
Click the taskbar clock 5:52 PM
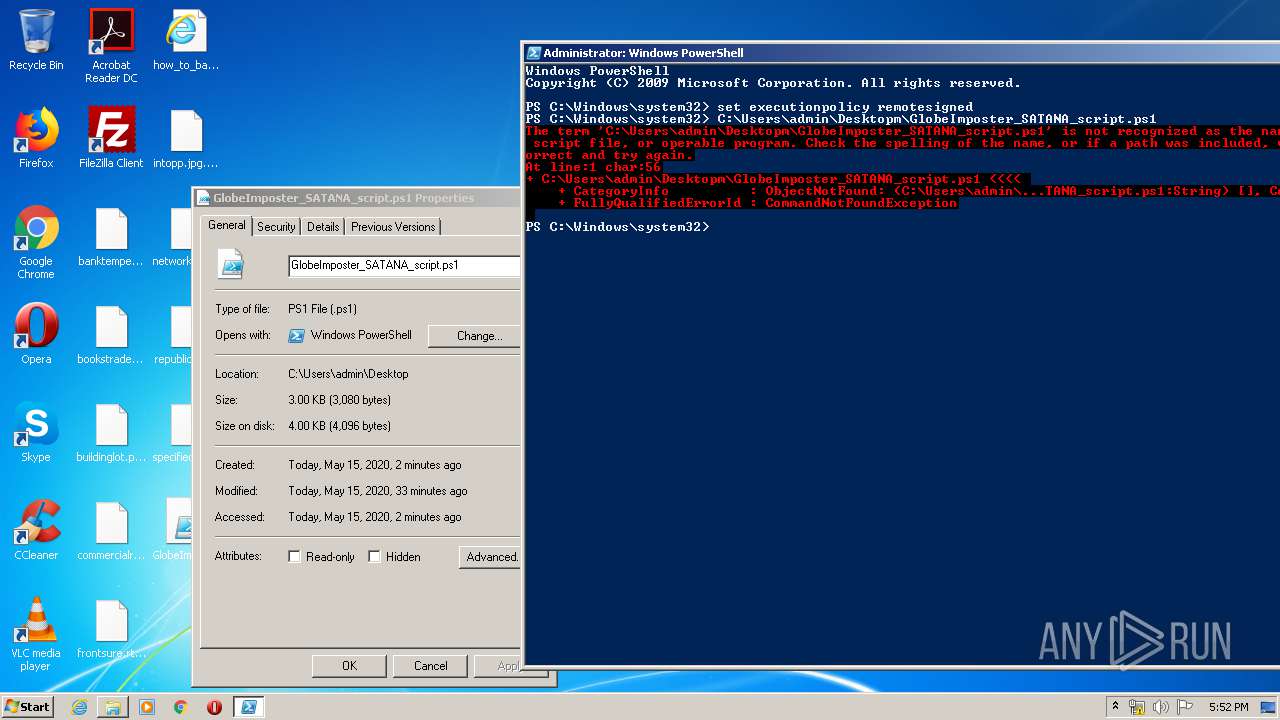(x=1228, y=707)
